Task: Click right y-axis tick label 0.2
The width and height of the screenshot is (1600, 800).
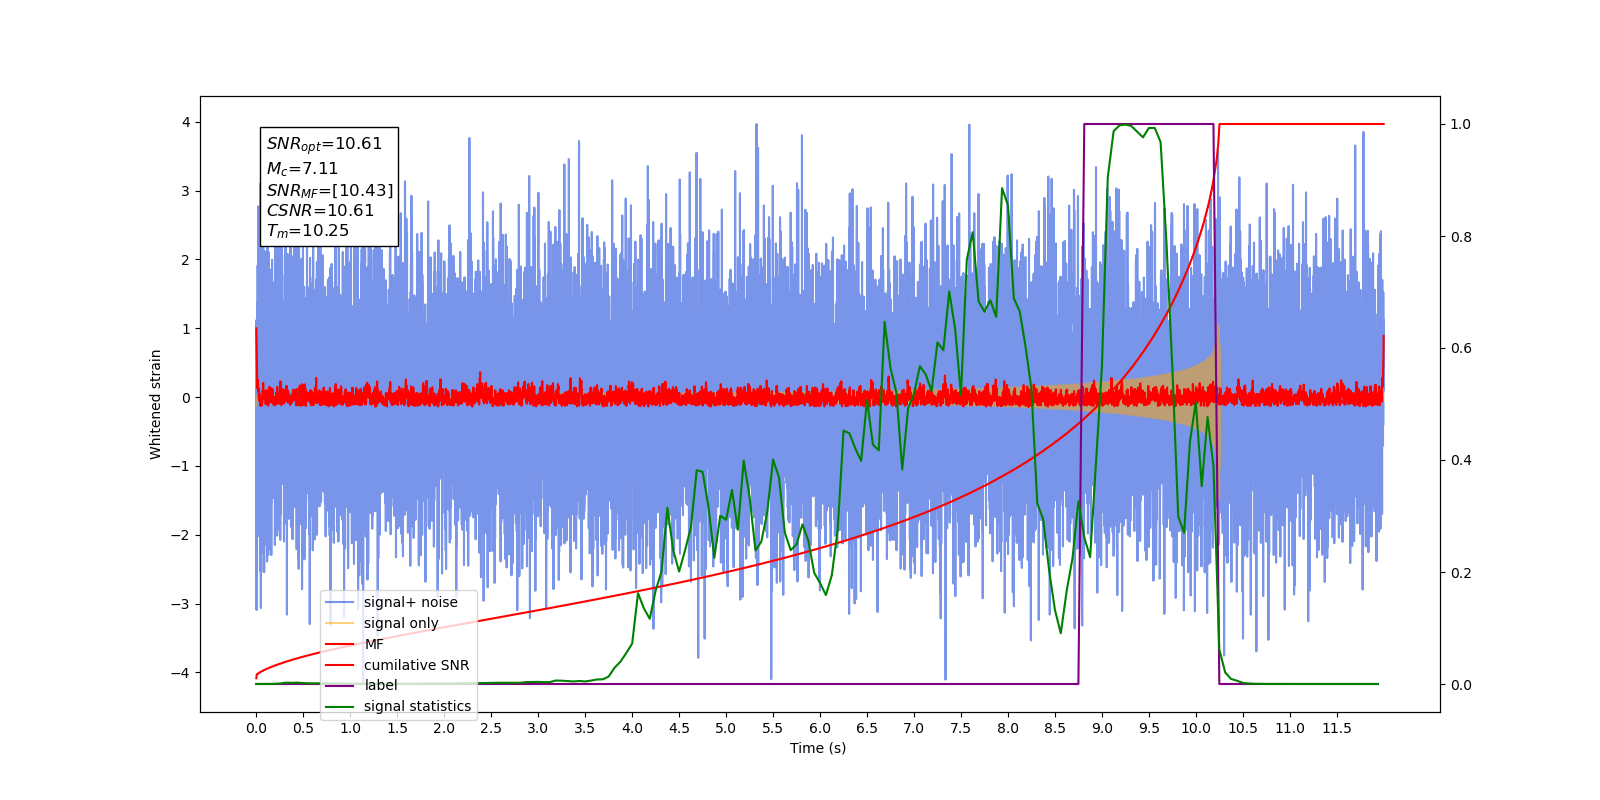Action: tap(1461, 573)
